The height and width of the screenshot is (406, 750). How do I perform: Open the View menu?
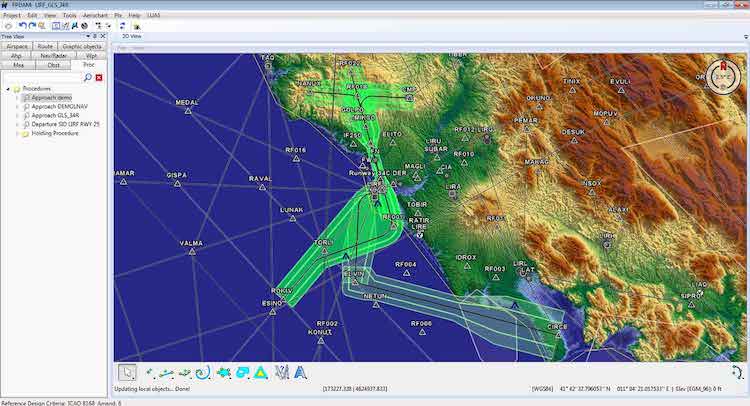pos(50,16)
